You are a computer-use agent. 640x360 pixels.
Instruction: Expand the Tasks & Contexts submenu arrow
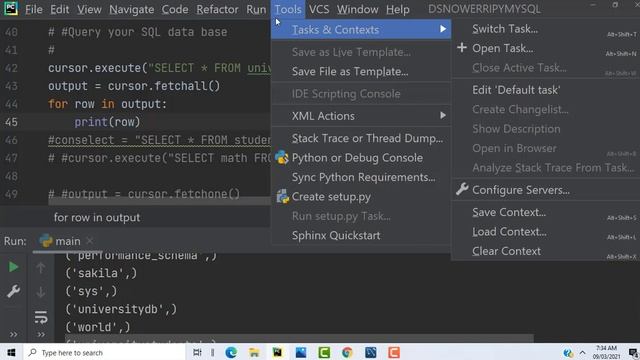[443, 29]
